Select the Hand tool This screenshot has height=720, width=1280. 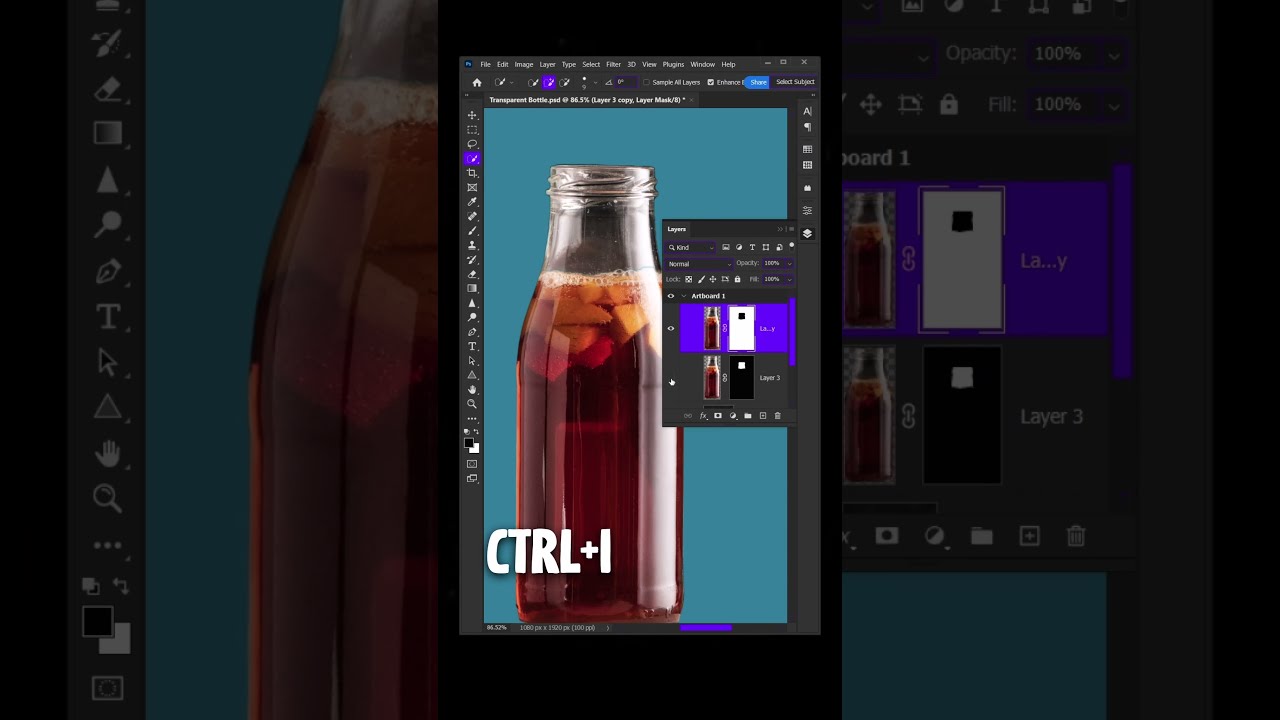coord(472,390)
